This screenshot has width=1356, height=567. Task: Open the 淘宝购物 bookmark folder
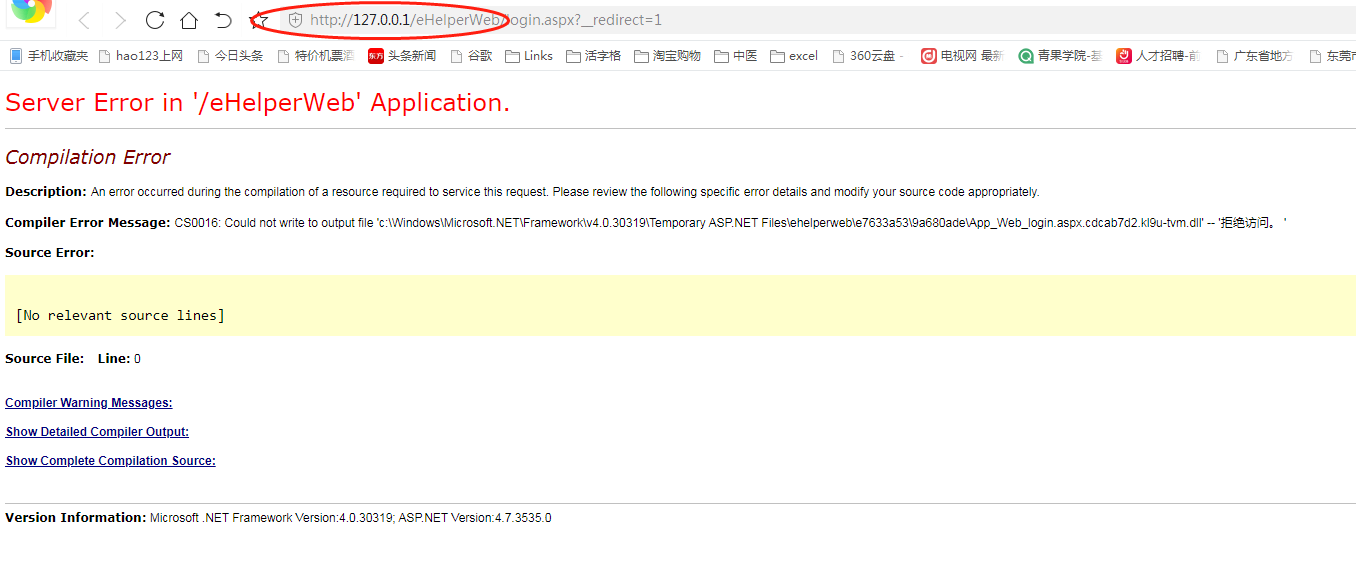click(x=667, y=56)
